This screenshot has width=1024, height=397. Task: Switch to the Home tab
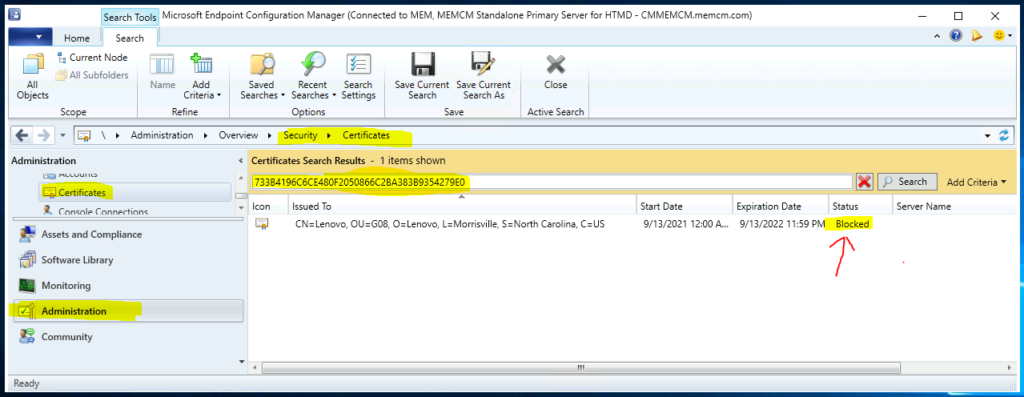pos(77,38)
